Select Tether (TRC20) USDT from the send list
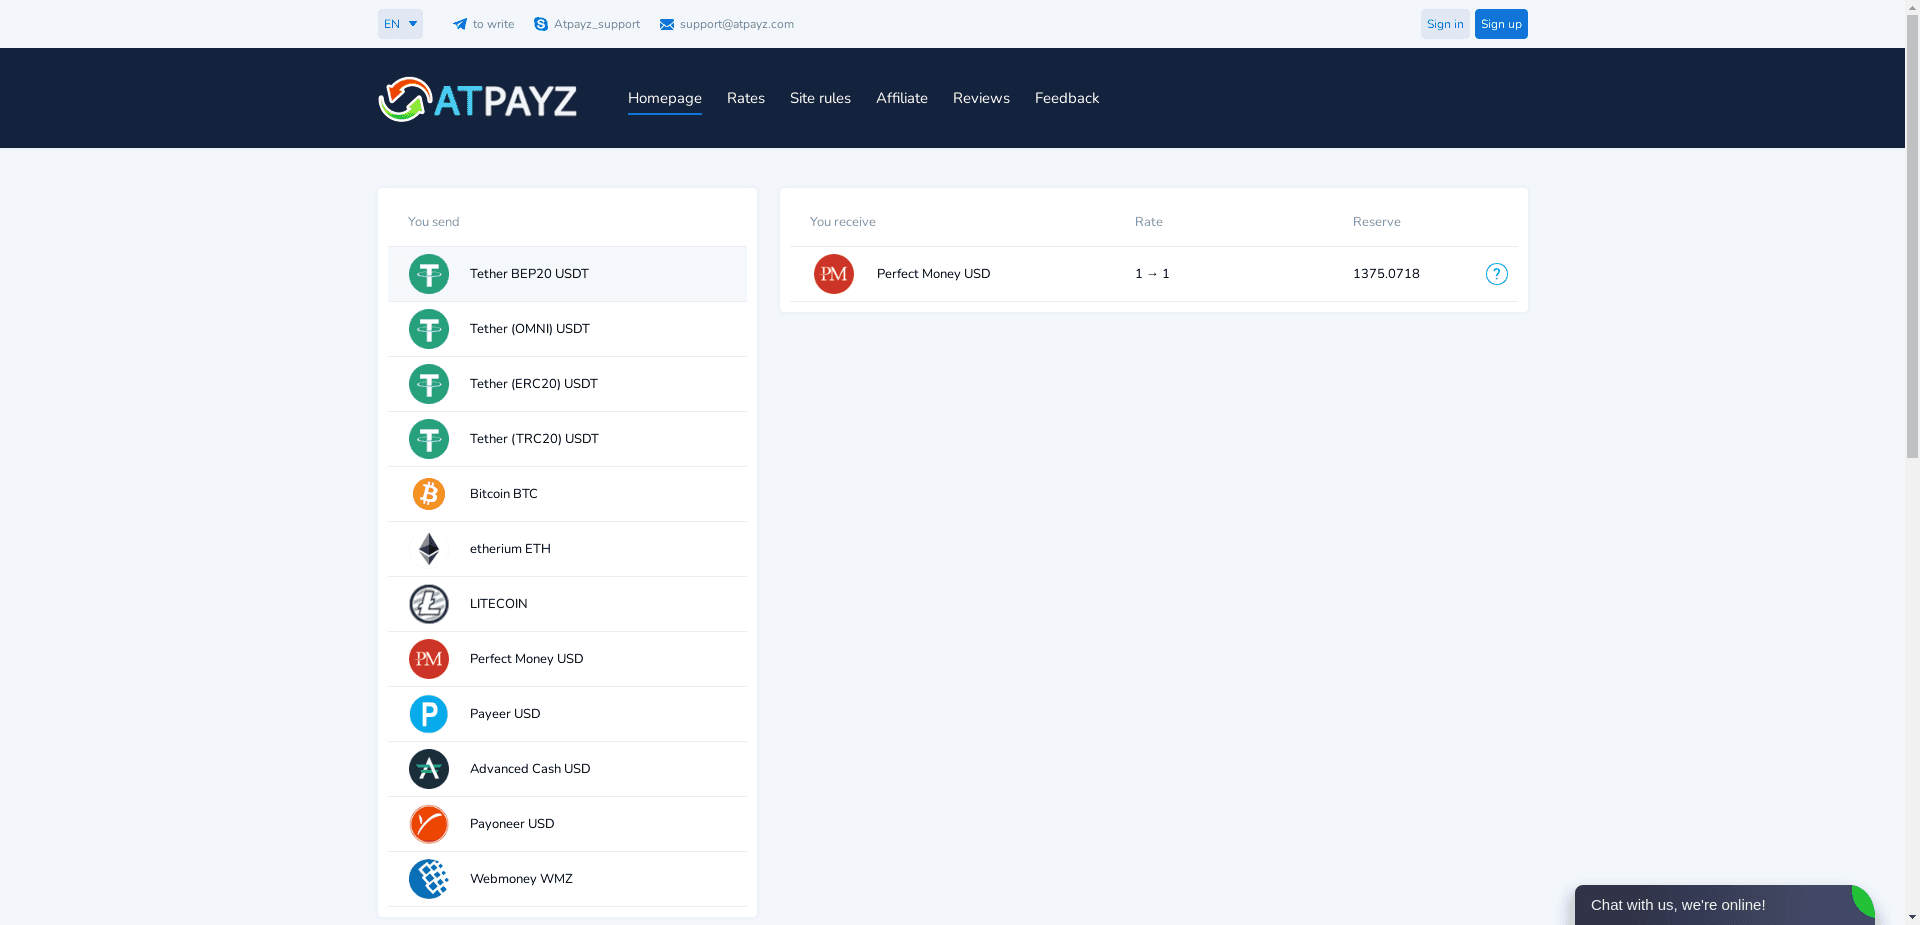The image size is (1920, 925). pyautogui.click(x=534, y=438)
